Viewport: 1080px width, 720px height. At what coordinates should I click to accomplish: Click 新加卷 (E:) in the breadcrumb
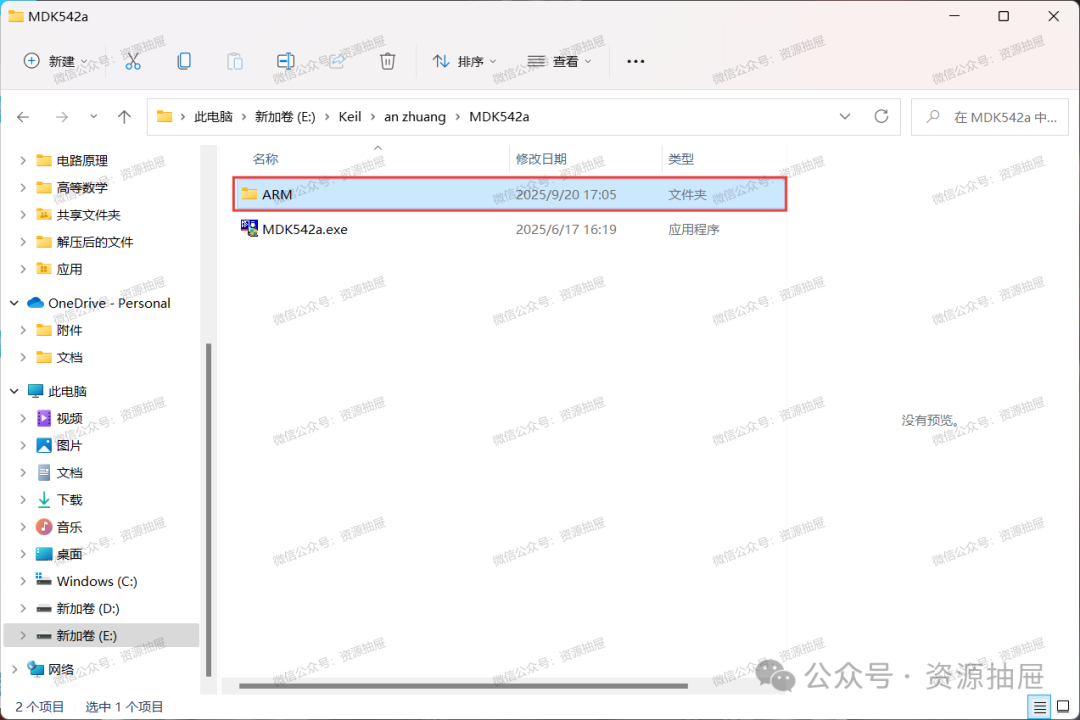click(285, 116)
